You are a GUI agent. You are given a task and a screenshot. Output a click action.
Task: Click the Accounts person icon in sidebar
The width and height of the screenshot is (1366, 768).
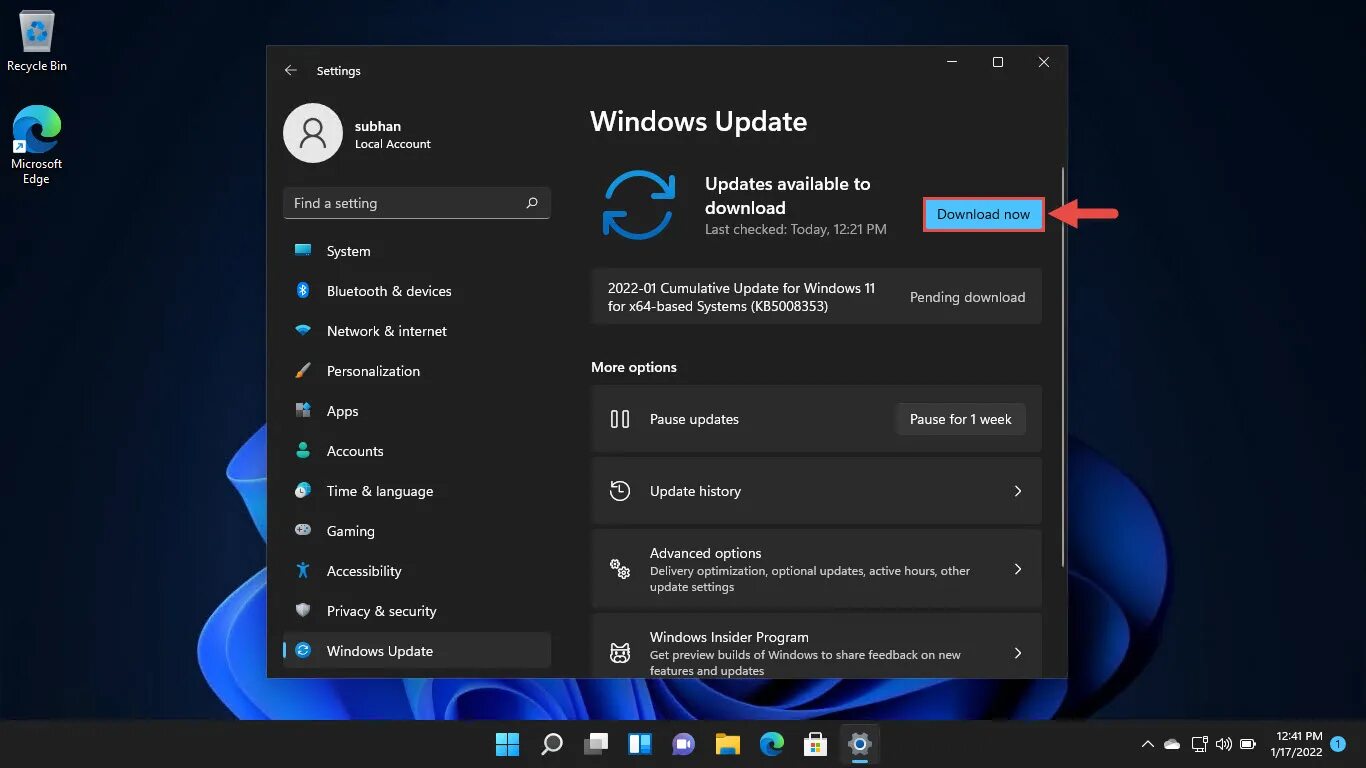tap(302, 450)
